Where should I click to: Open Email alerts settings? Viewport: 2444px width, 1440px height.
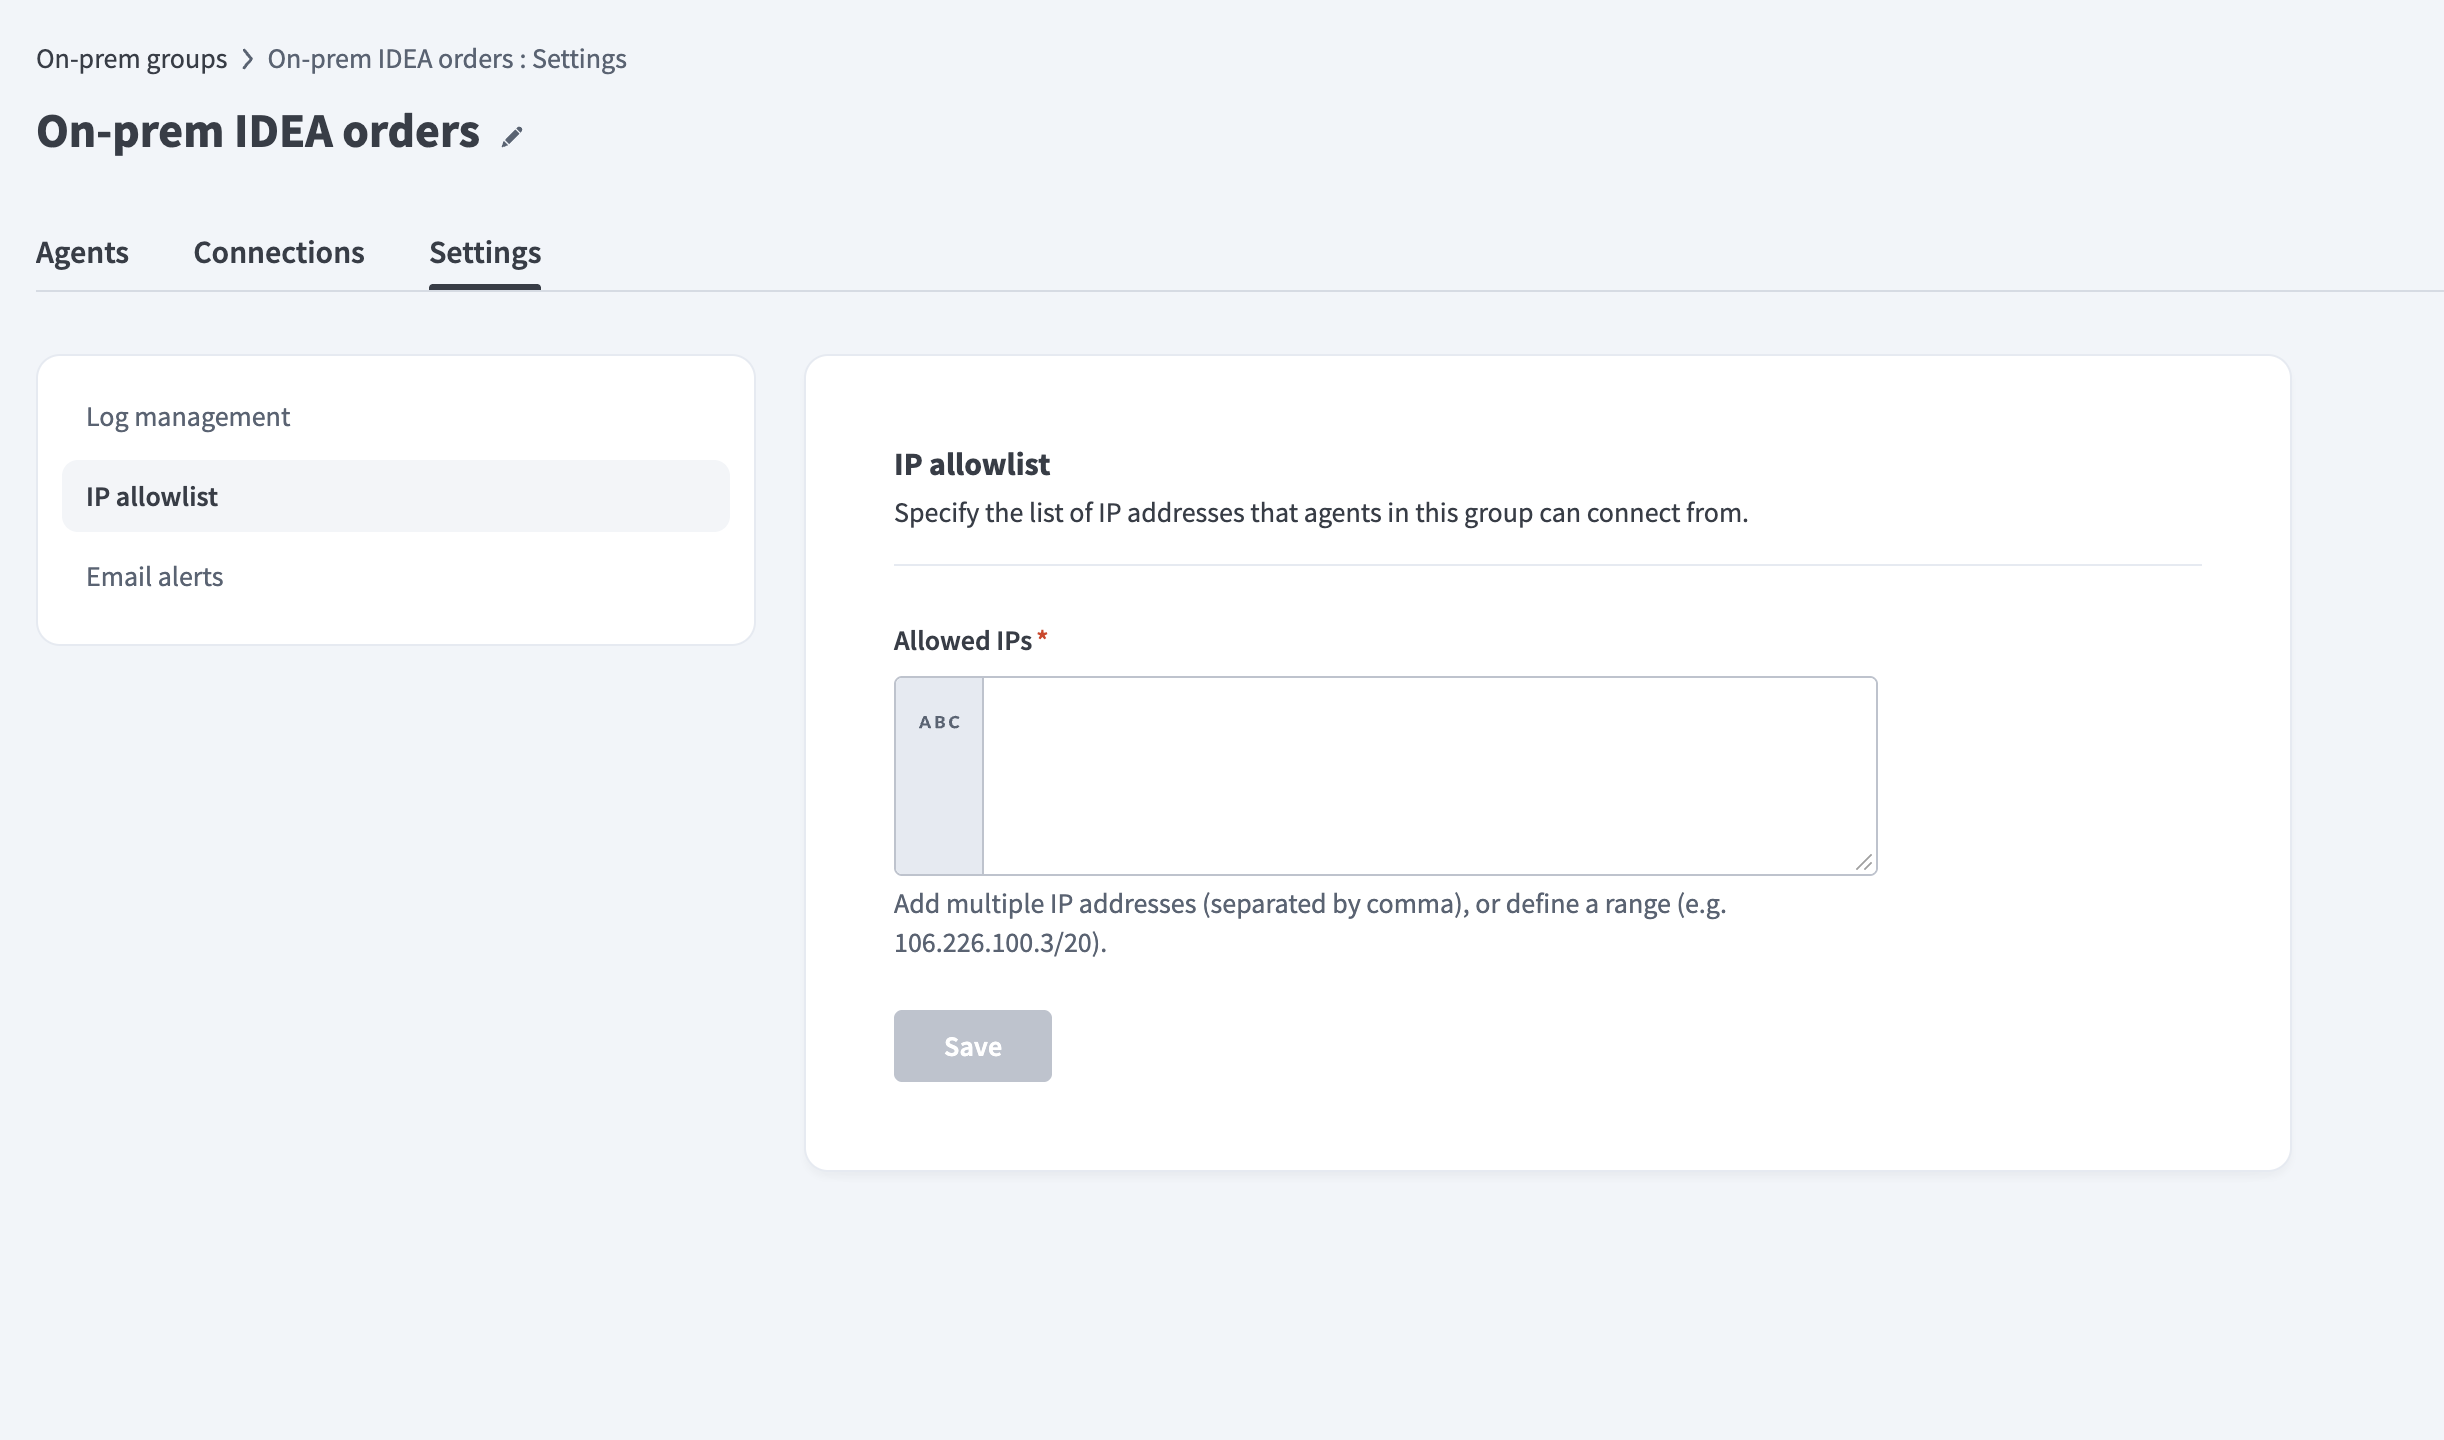pos(155,576)
